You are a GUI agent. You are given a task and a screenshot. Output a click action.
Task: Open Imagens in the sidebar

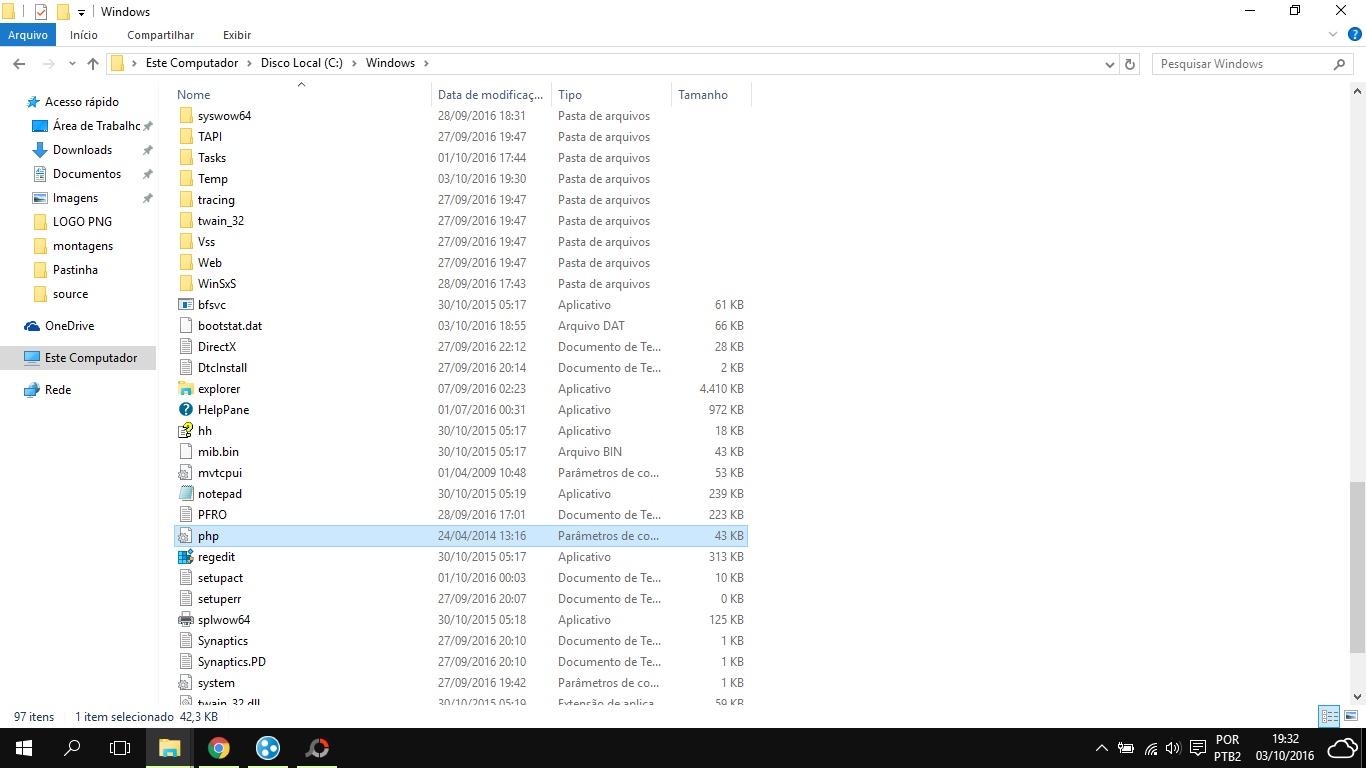pos(75,198)
